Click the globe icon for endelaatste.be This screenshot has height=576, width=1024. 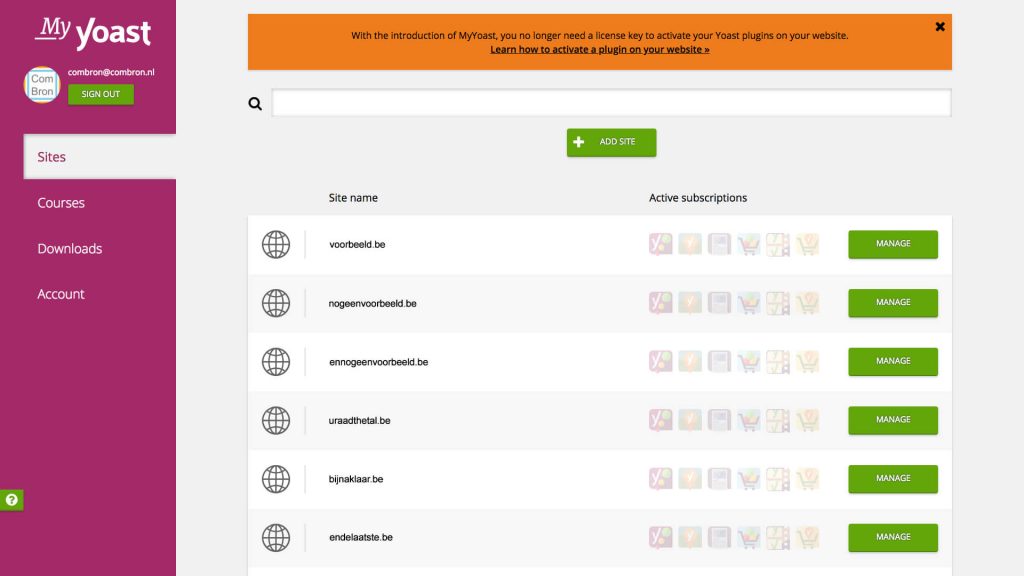click(276, 537)
